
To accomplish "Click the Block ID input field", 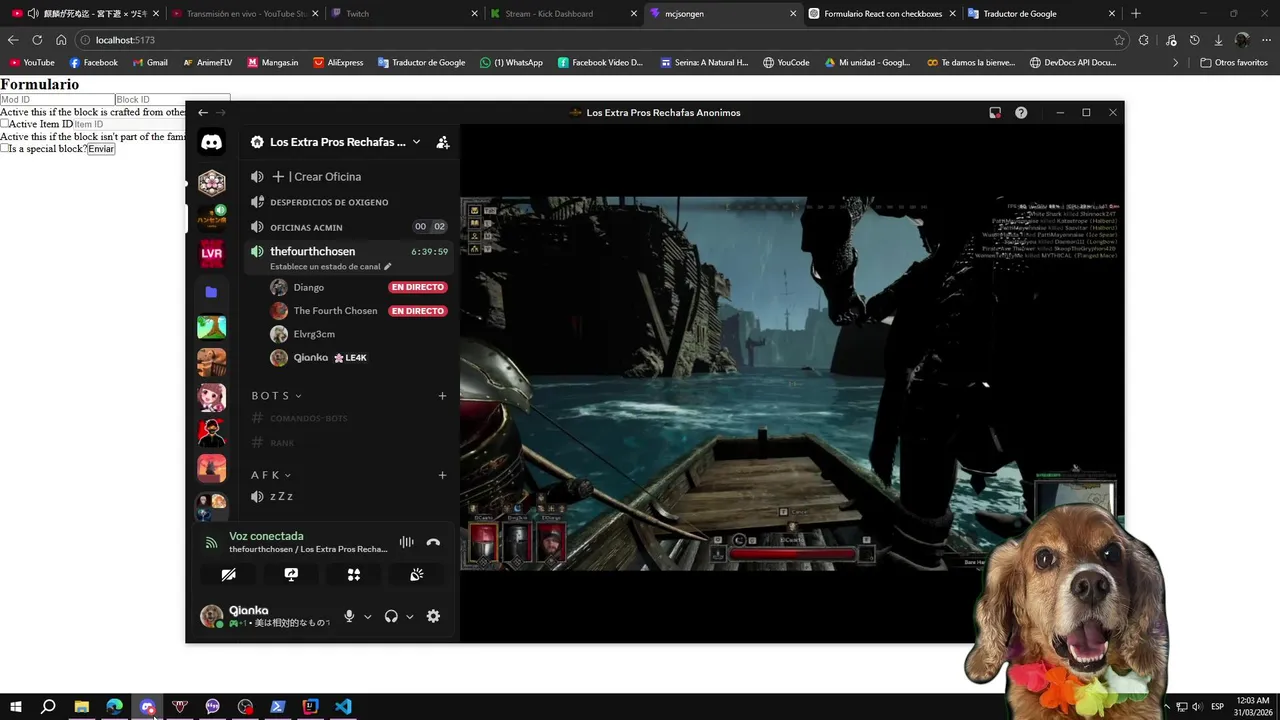I will pyautogui.click(x=173, y=100).
